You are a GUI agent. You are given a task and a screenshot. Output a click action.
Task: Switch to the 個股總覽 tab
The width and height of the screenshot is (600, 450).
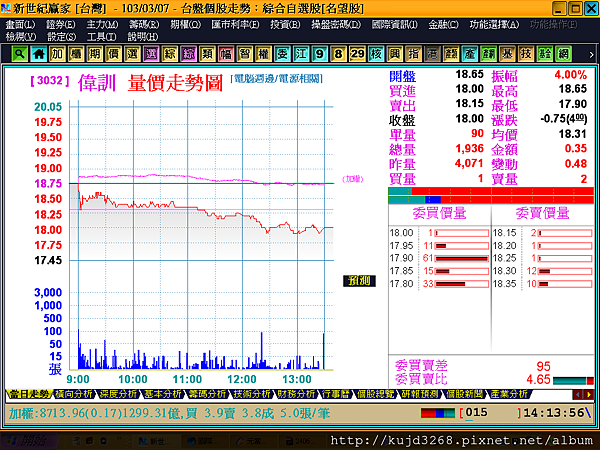click(375, 394)
